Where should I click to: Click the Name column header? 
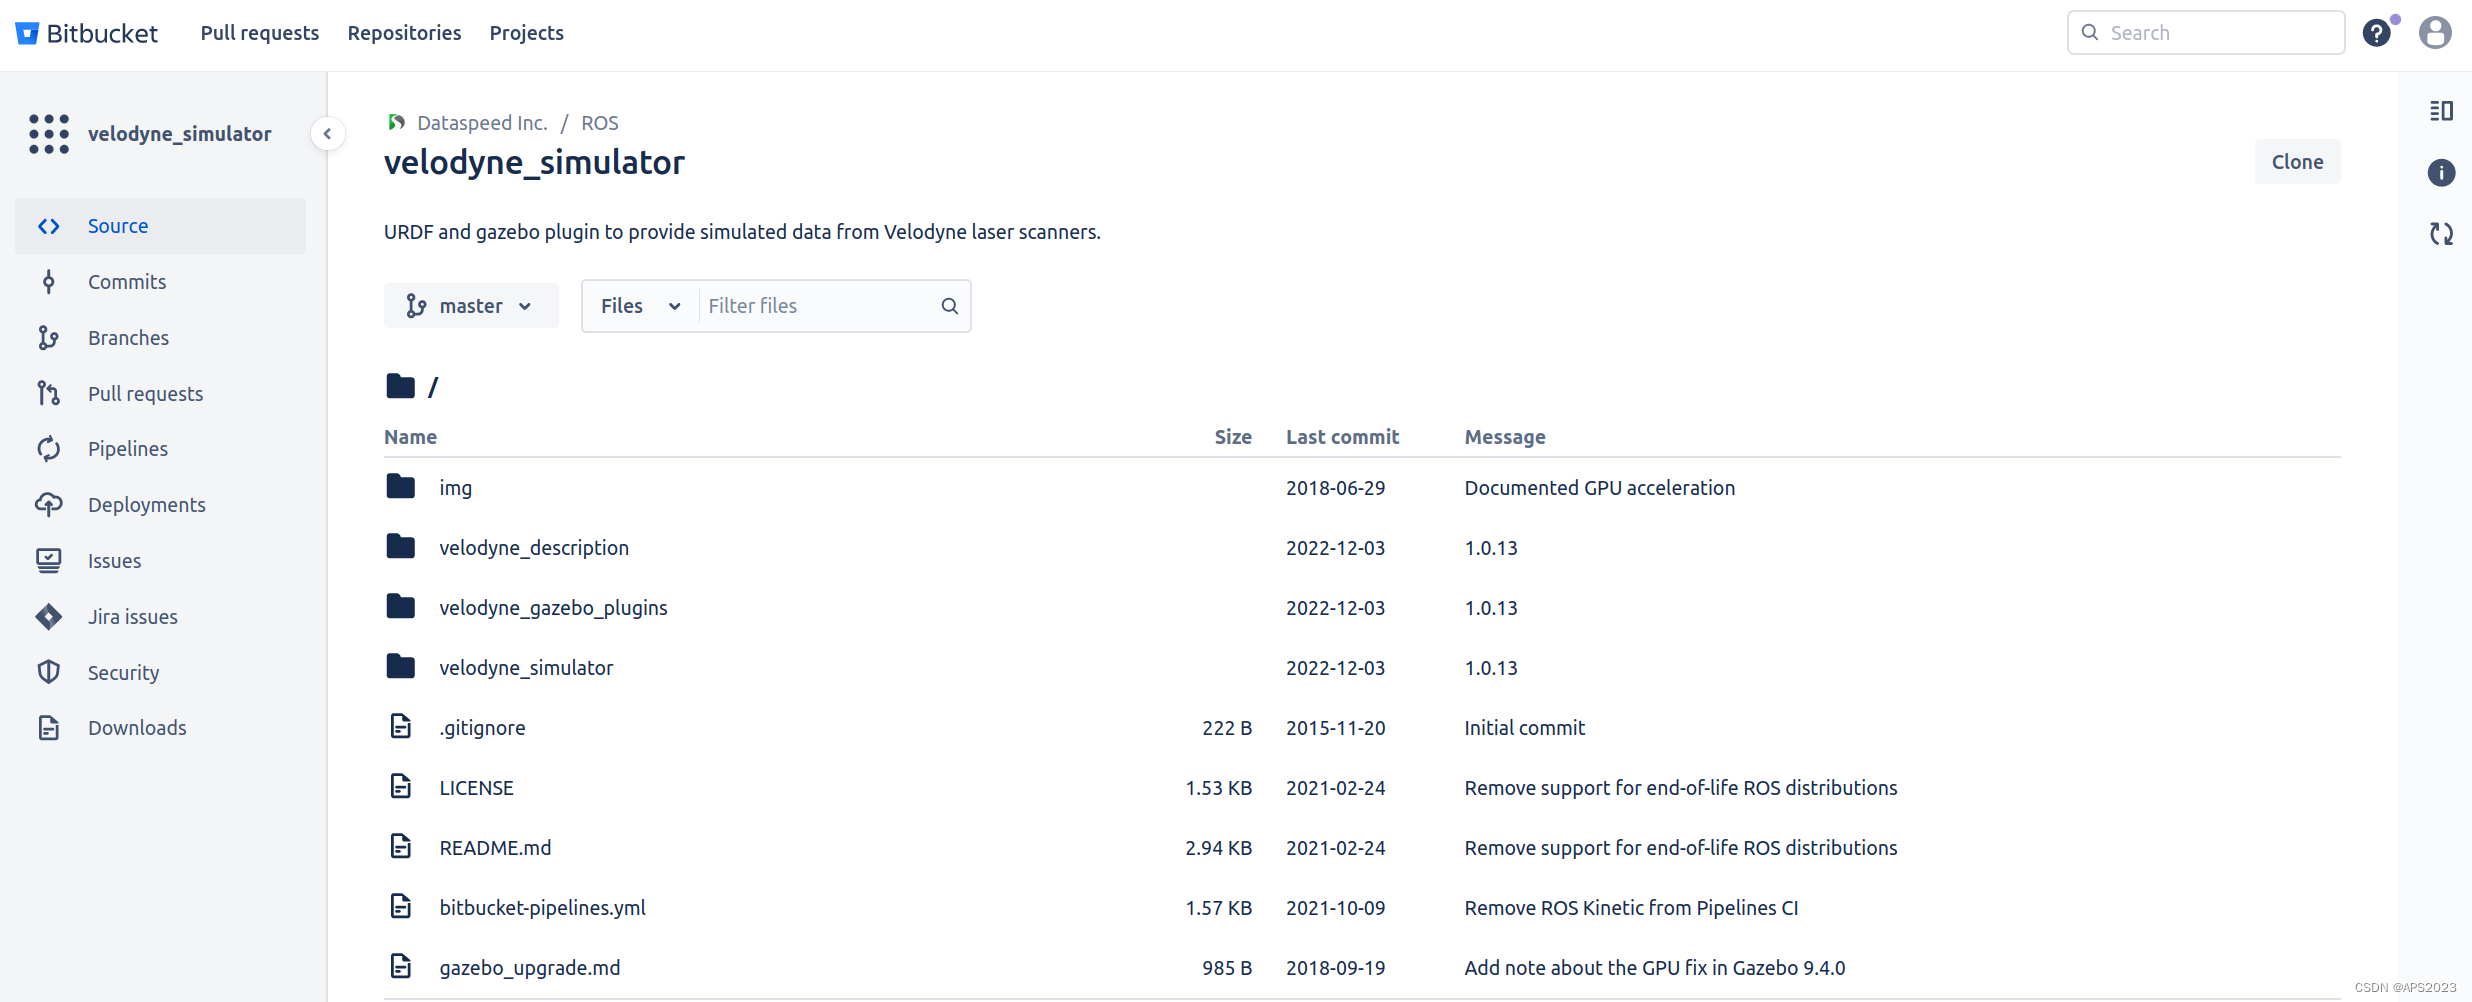[410, 437]
